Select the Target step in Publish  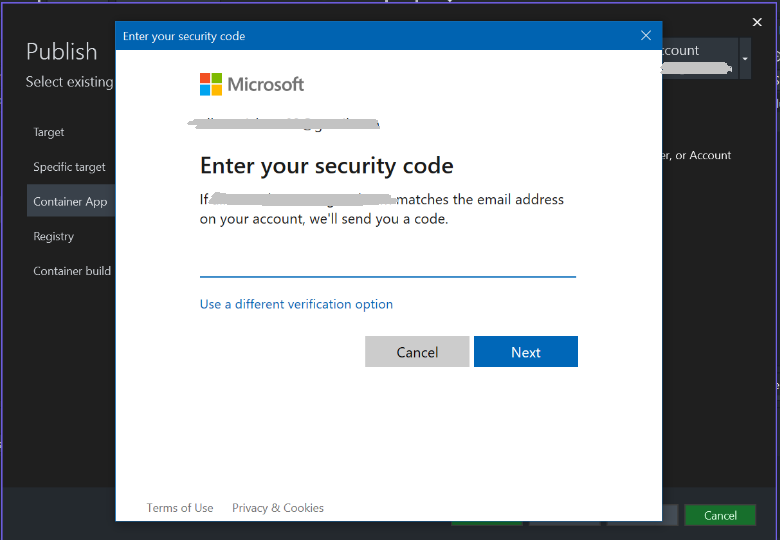point(49,132)
